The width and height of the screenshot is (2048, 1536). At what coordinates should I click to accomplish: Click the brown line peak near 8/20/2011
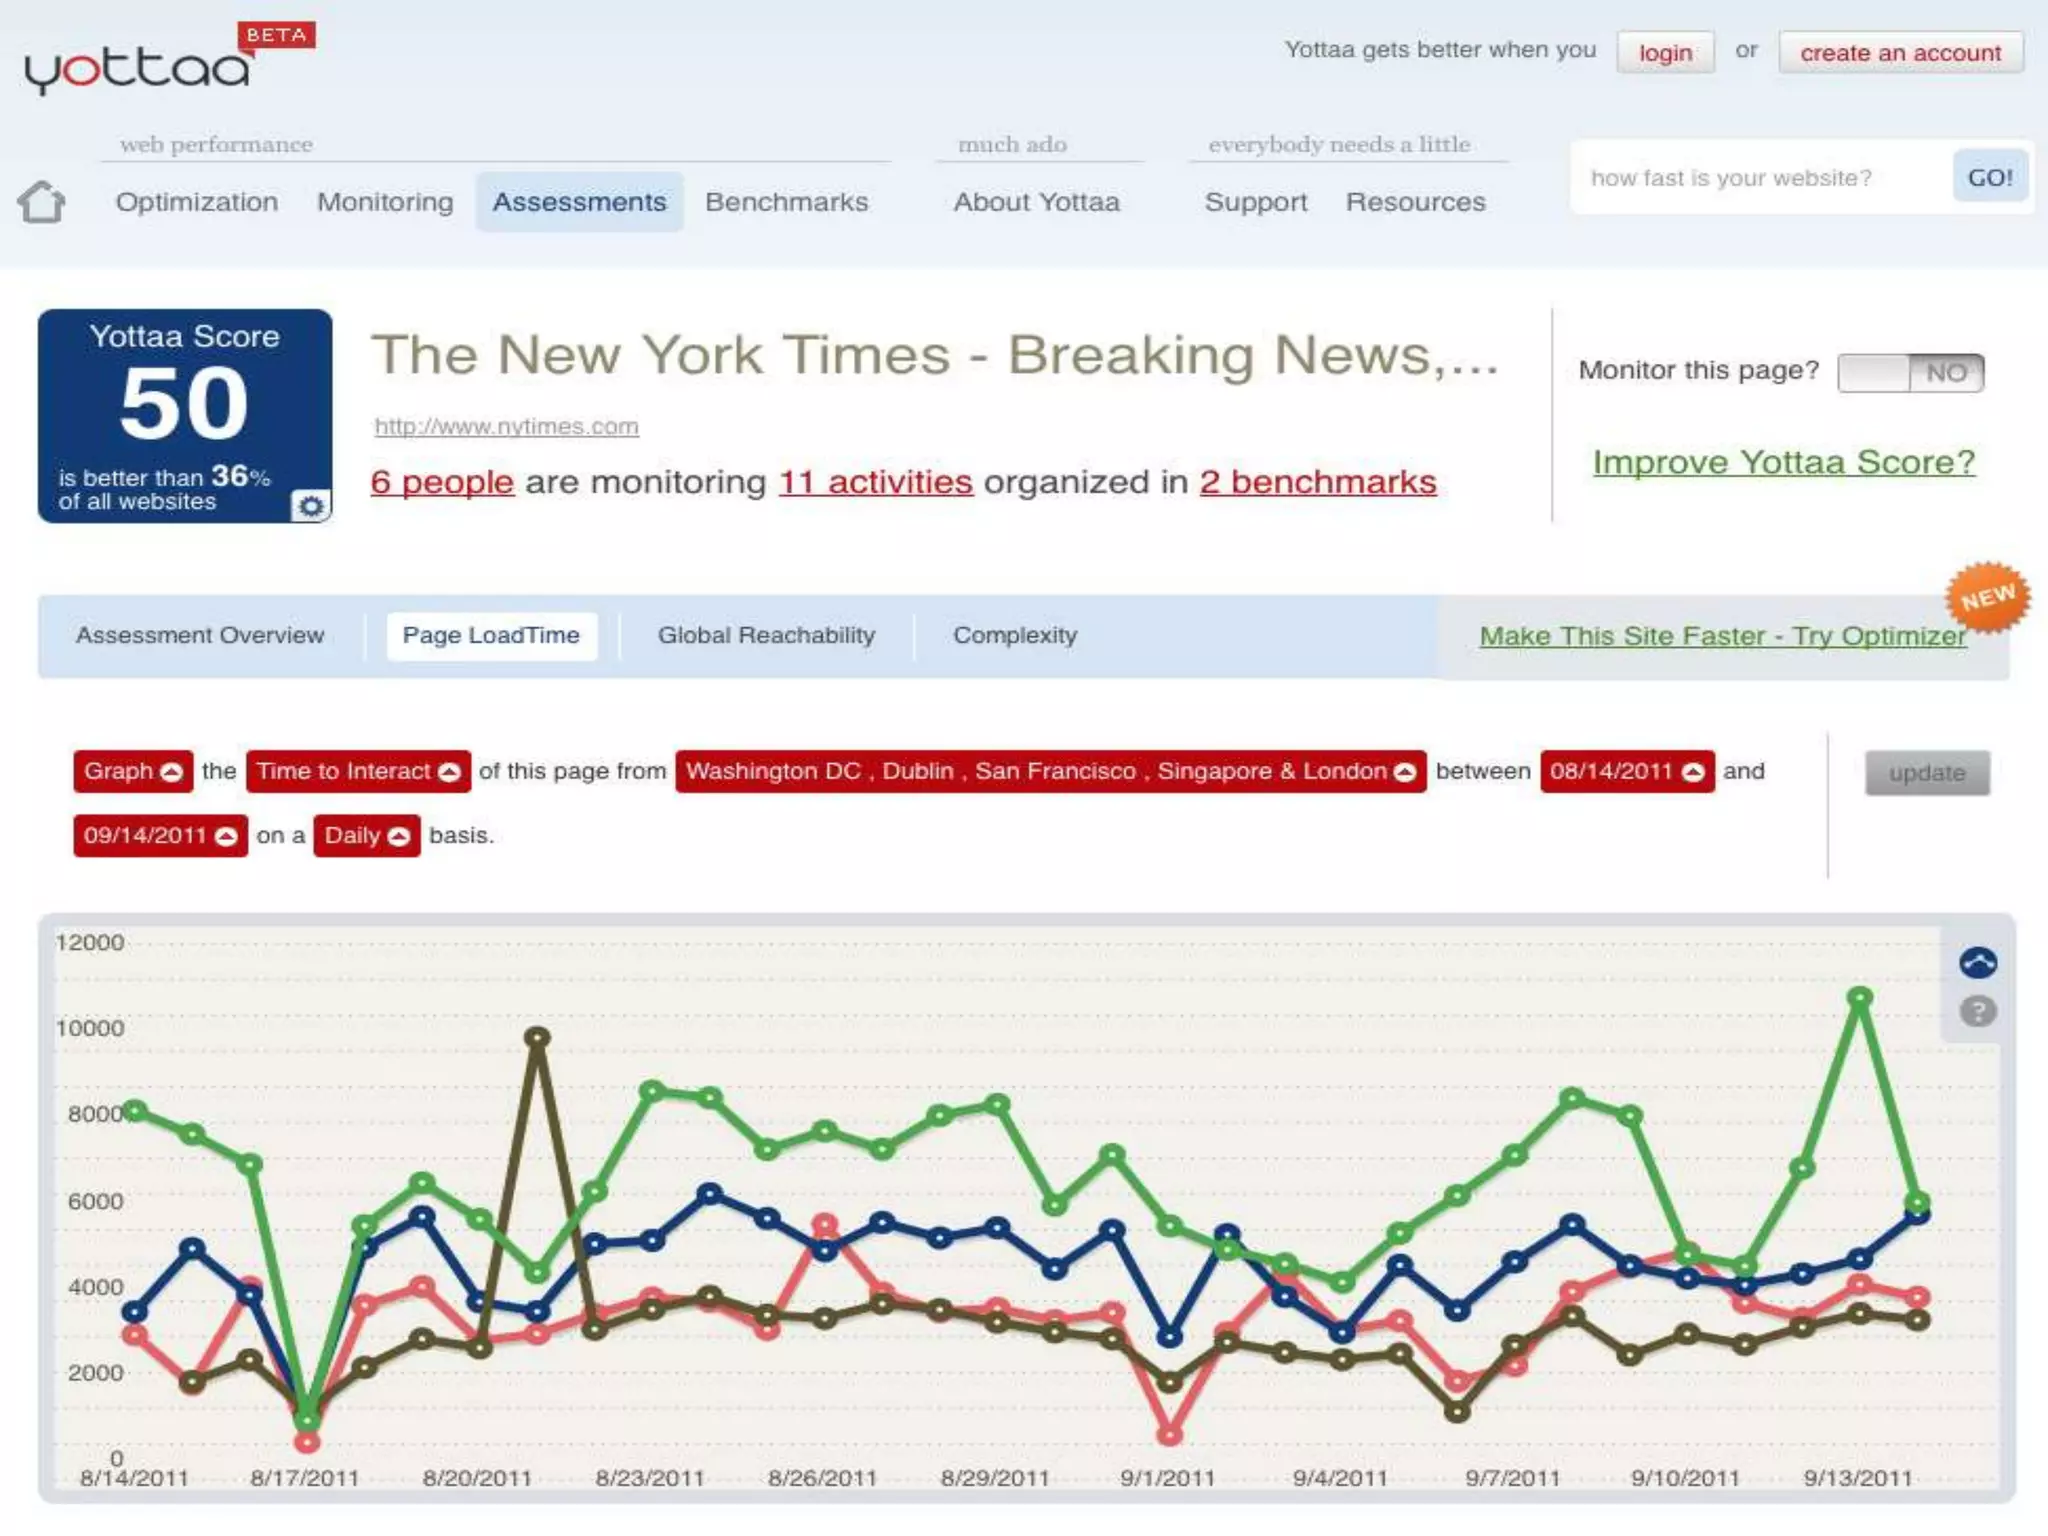tap(537, 1037)
